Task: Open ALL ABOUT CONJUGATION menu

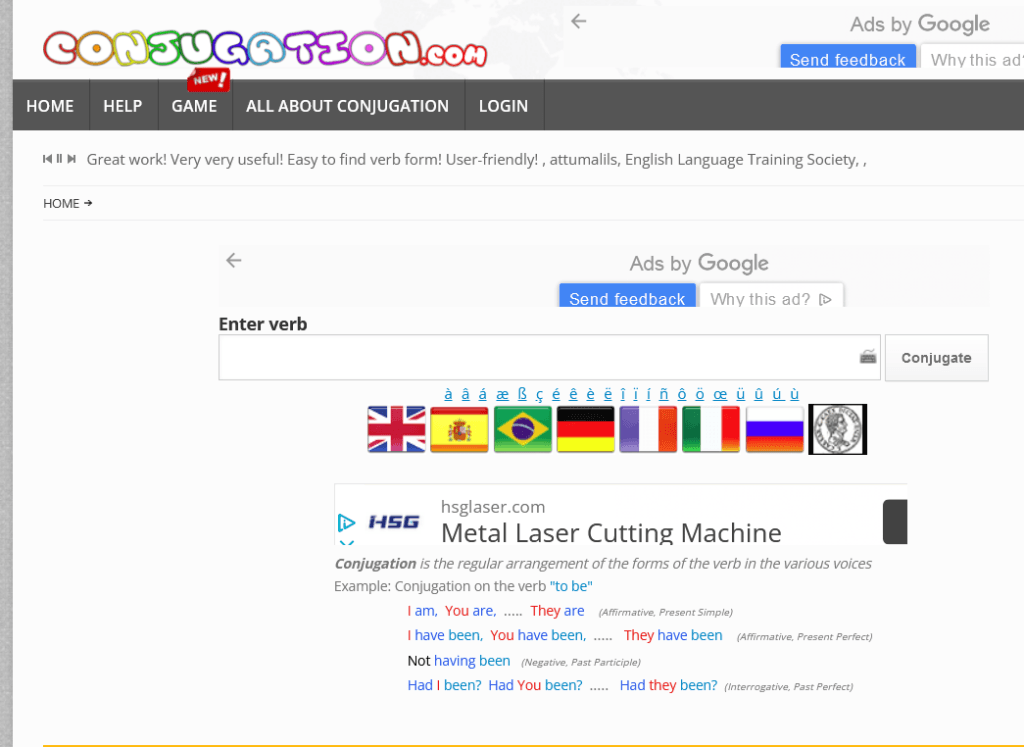Action: 347,106
